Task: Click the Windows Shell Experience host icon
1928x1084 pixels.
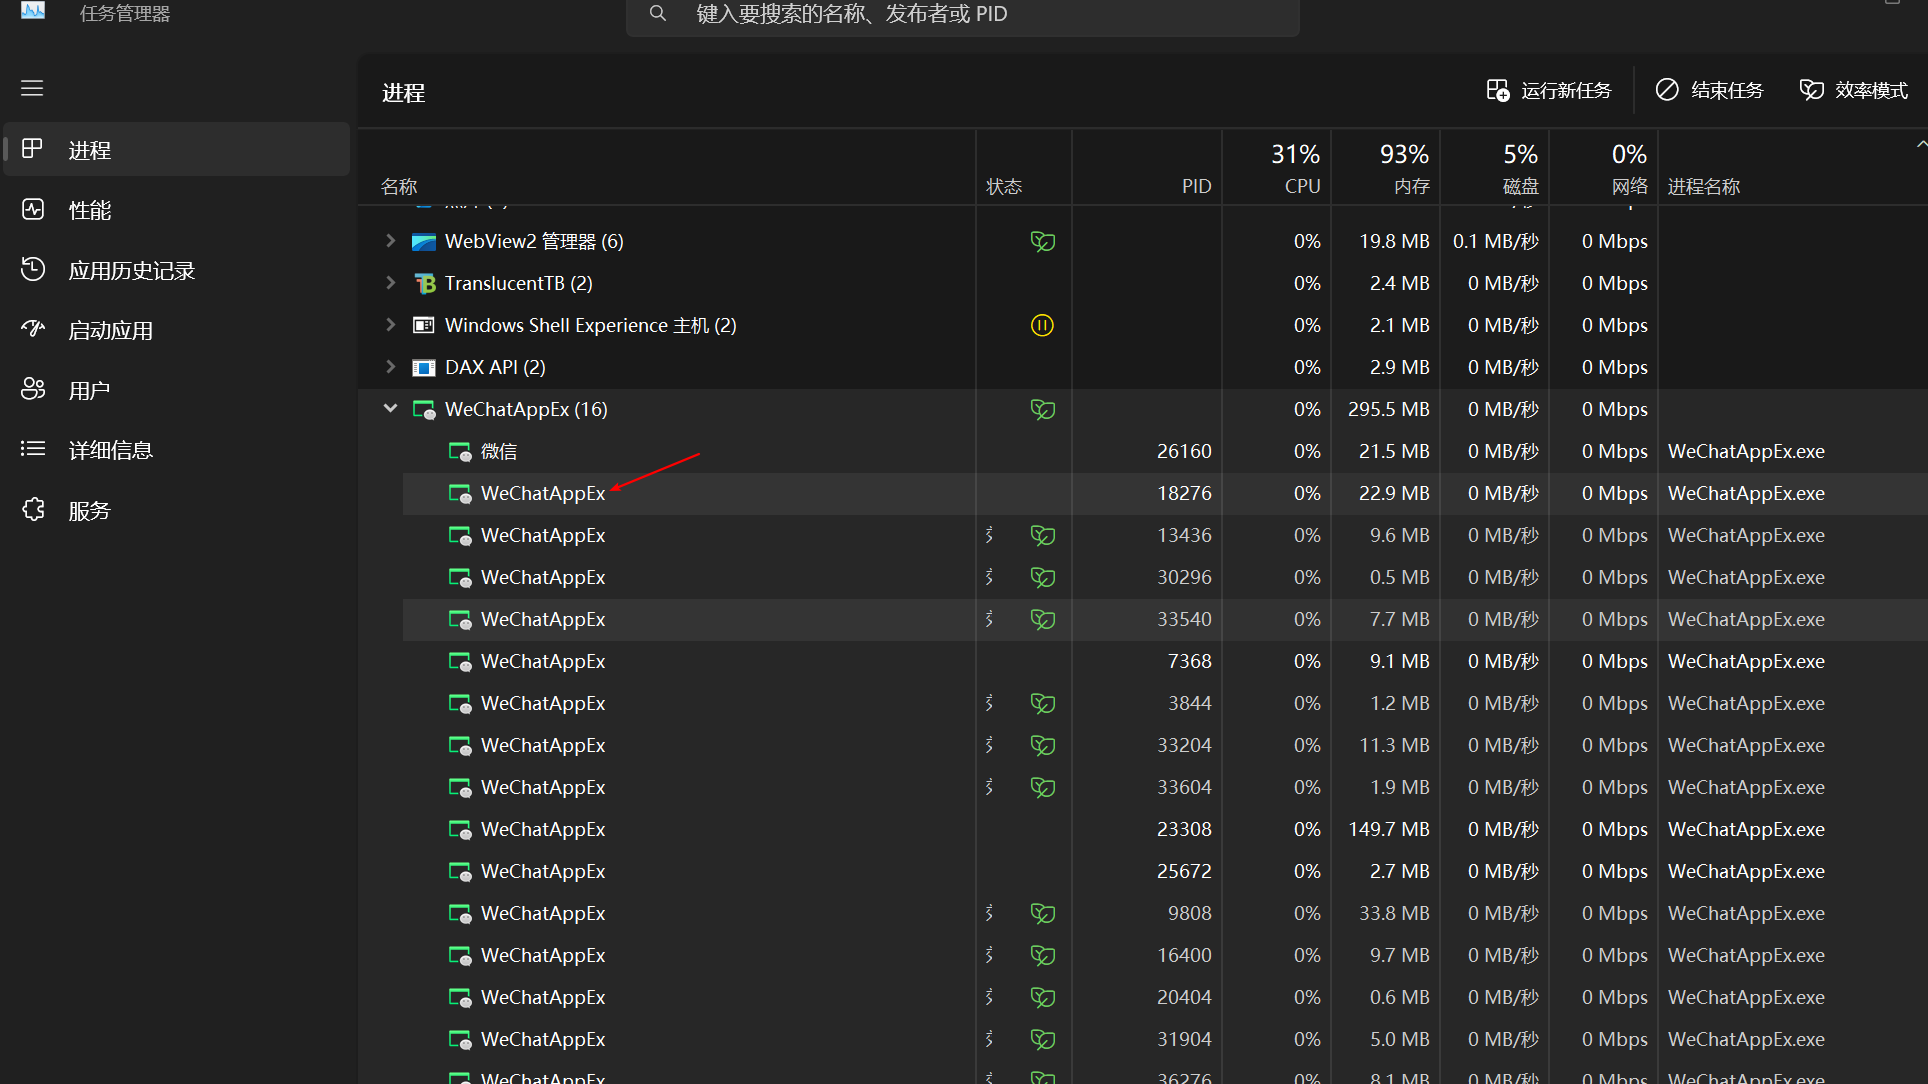Action: [424, 325]
